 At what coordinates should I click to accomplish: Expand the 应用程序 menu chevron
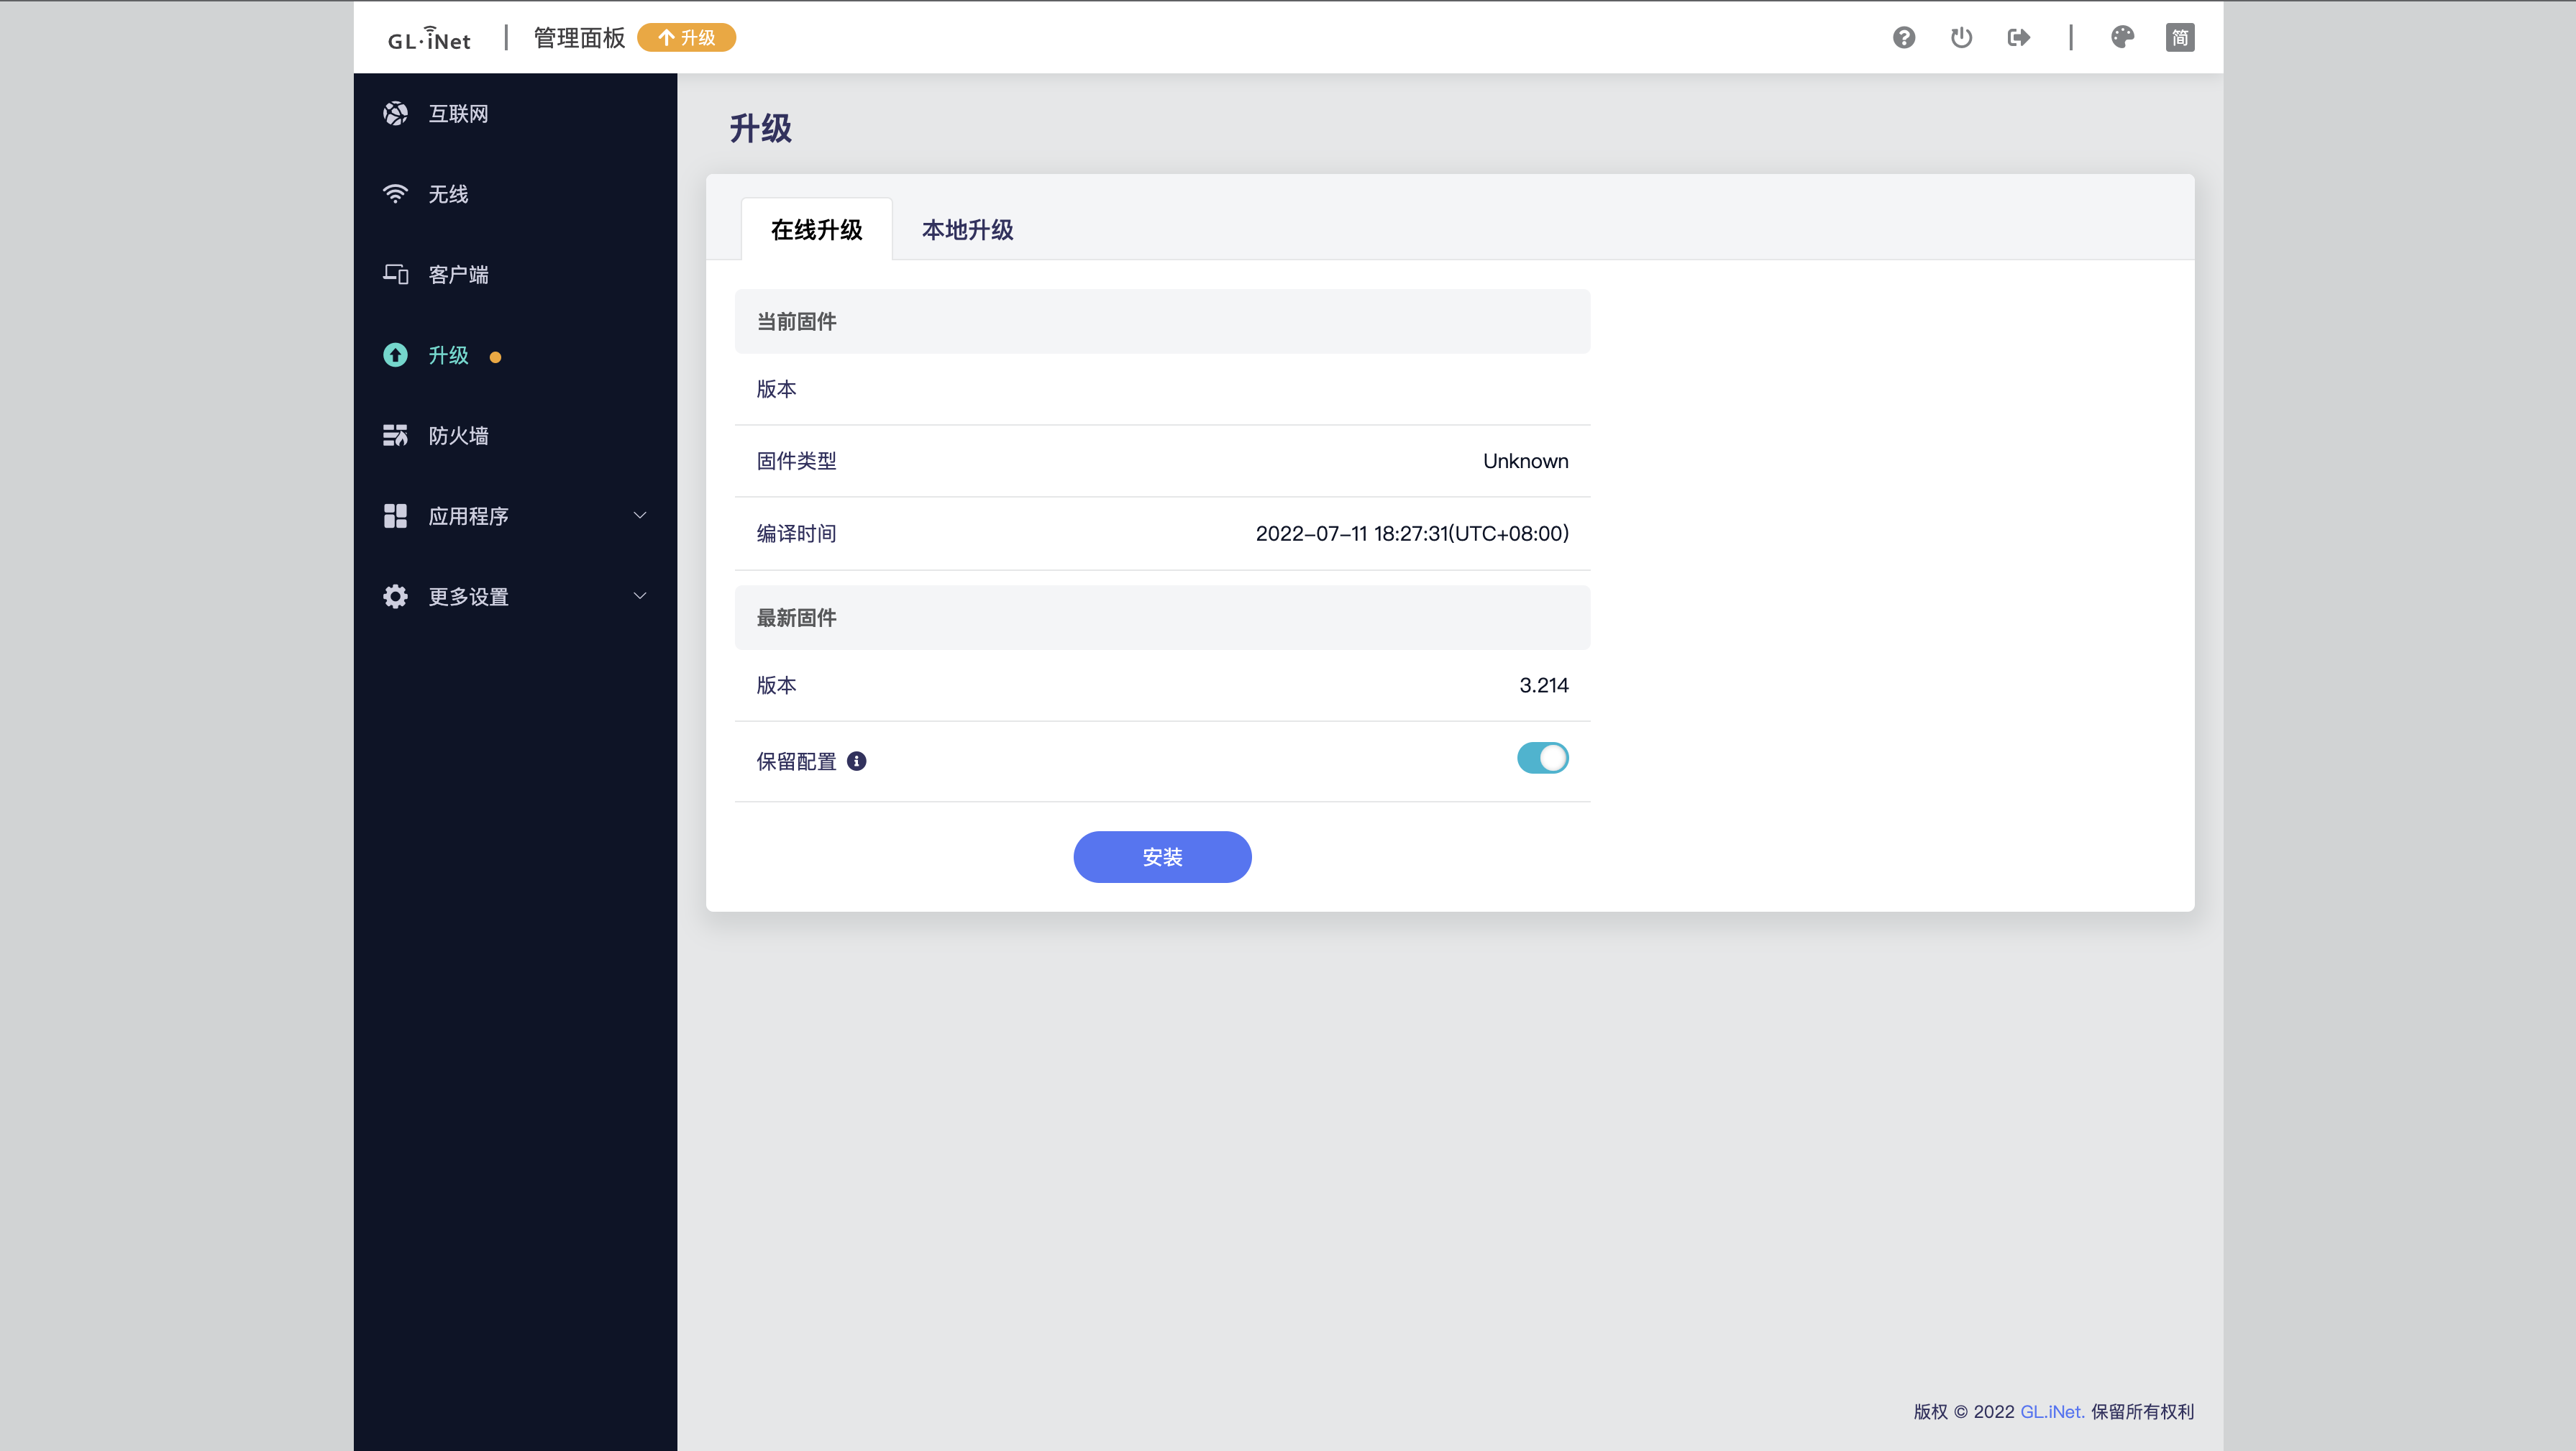(x=640, y=516)
